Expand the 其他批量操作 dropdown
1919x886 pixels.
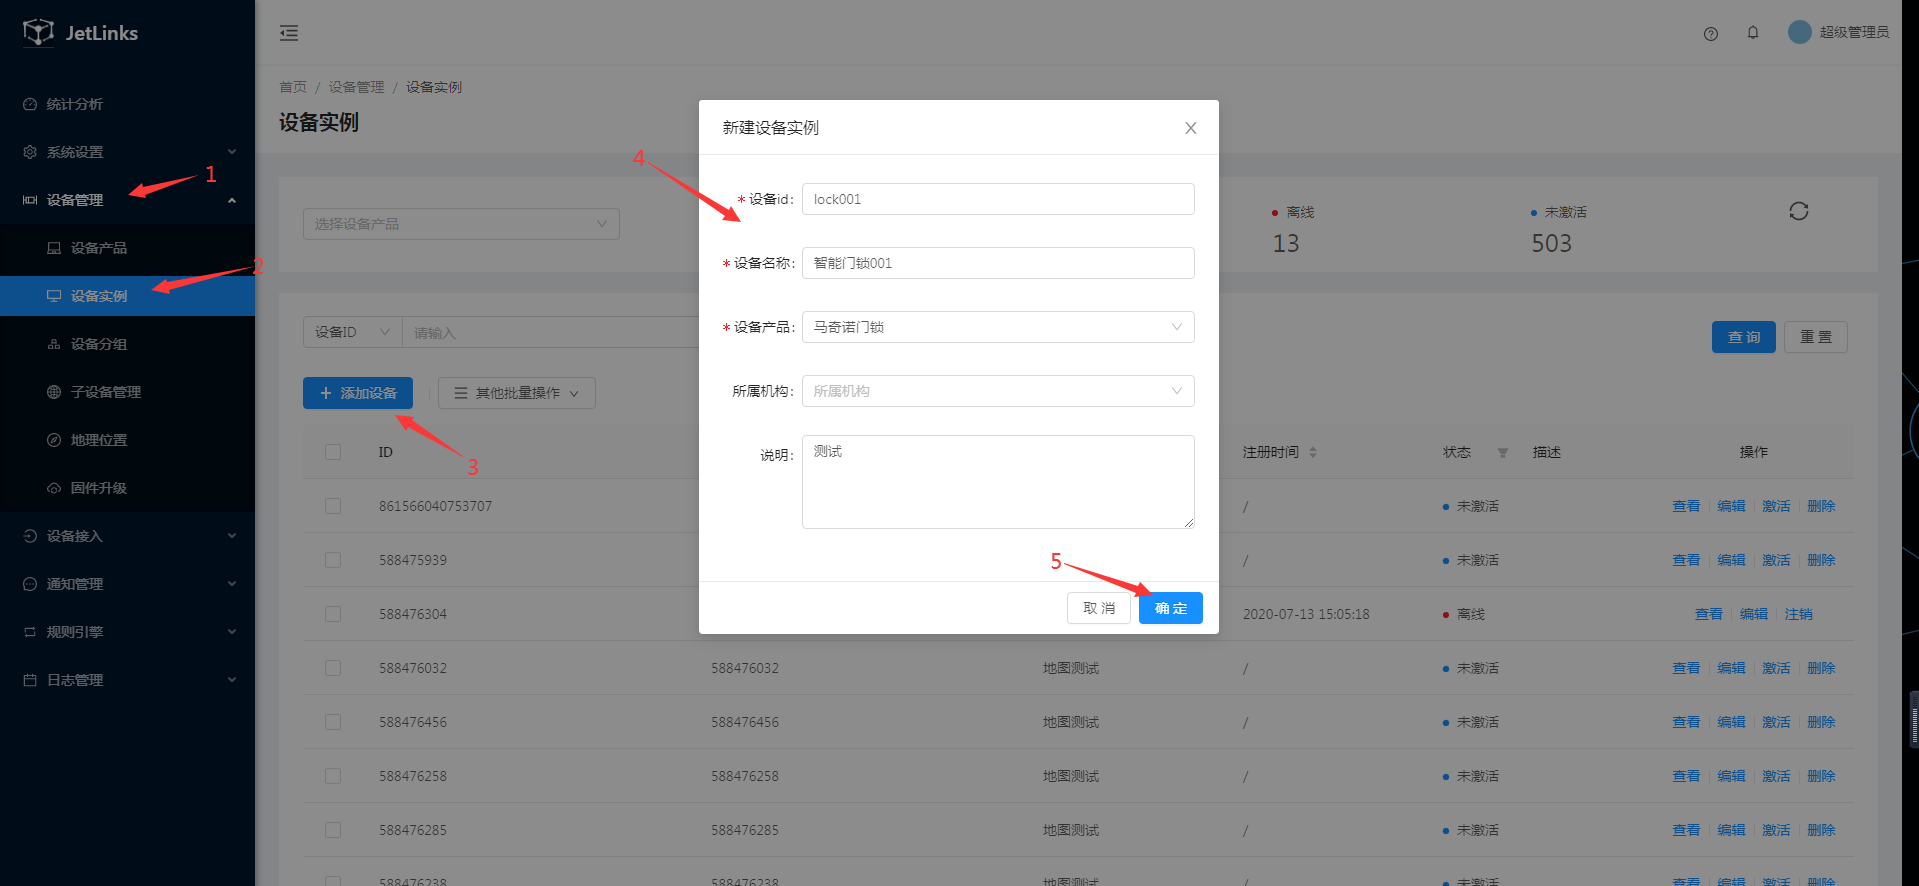coord(516,393)
